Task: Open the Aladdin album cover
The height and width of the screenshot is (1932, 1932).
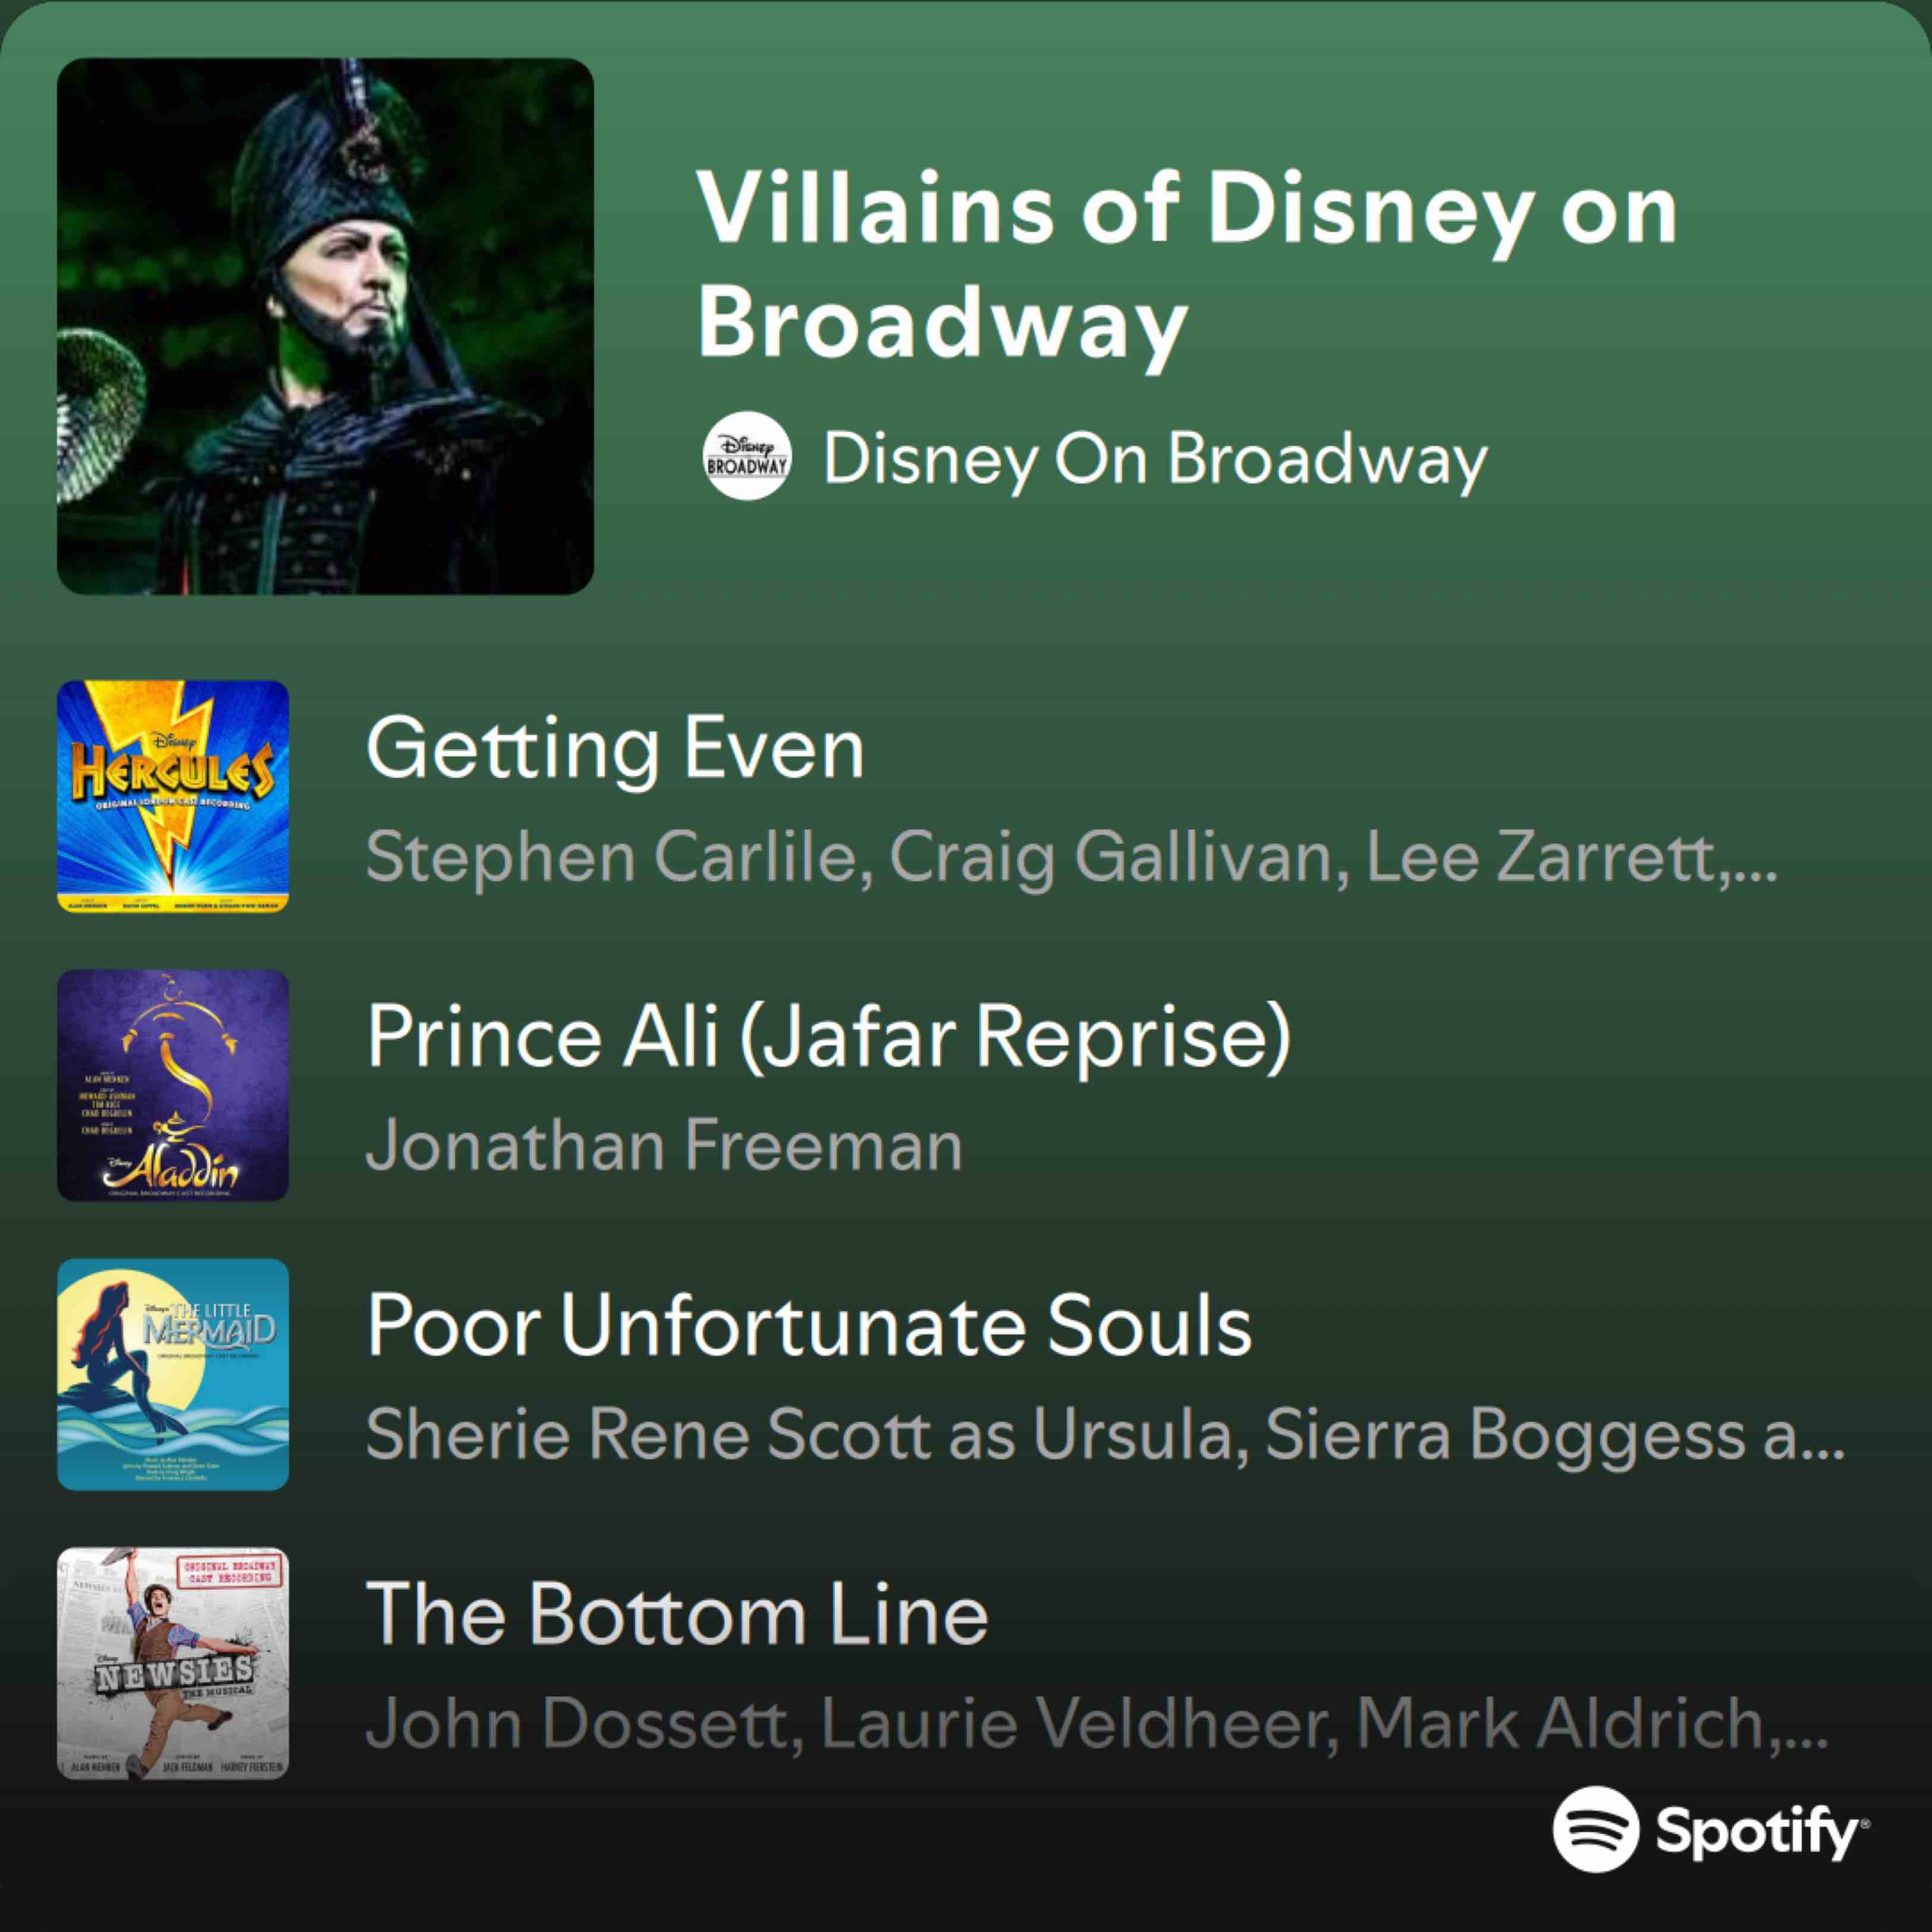Action: point(173,1085)
